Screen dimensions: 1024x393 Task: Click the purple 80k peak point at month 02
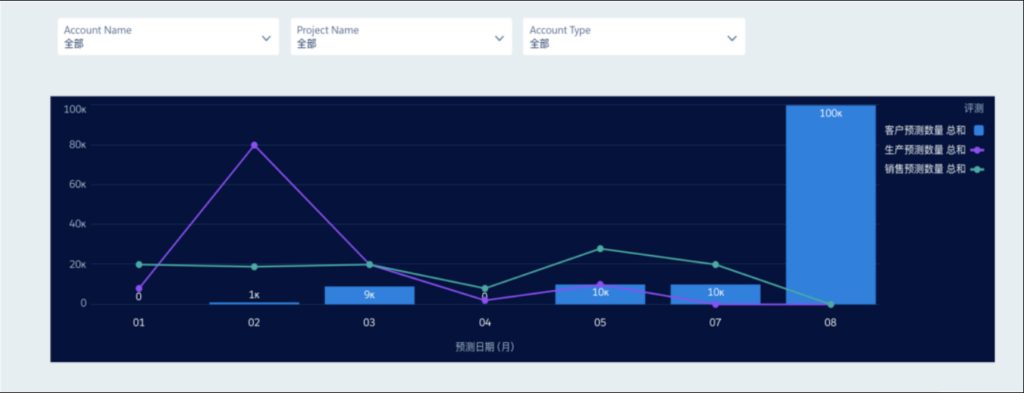click(254, 145)
